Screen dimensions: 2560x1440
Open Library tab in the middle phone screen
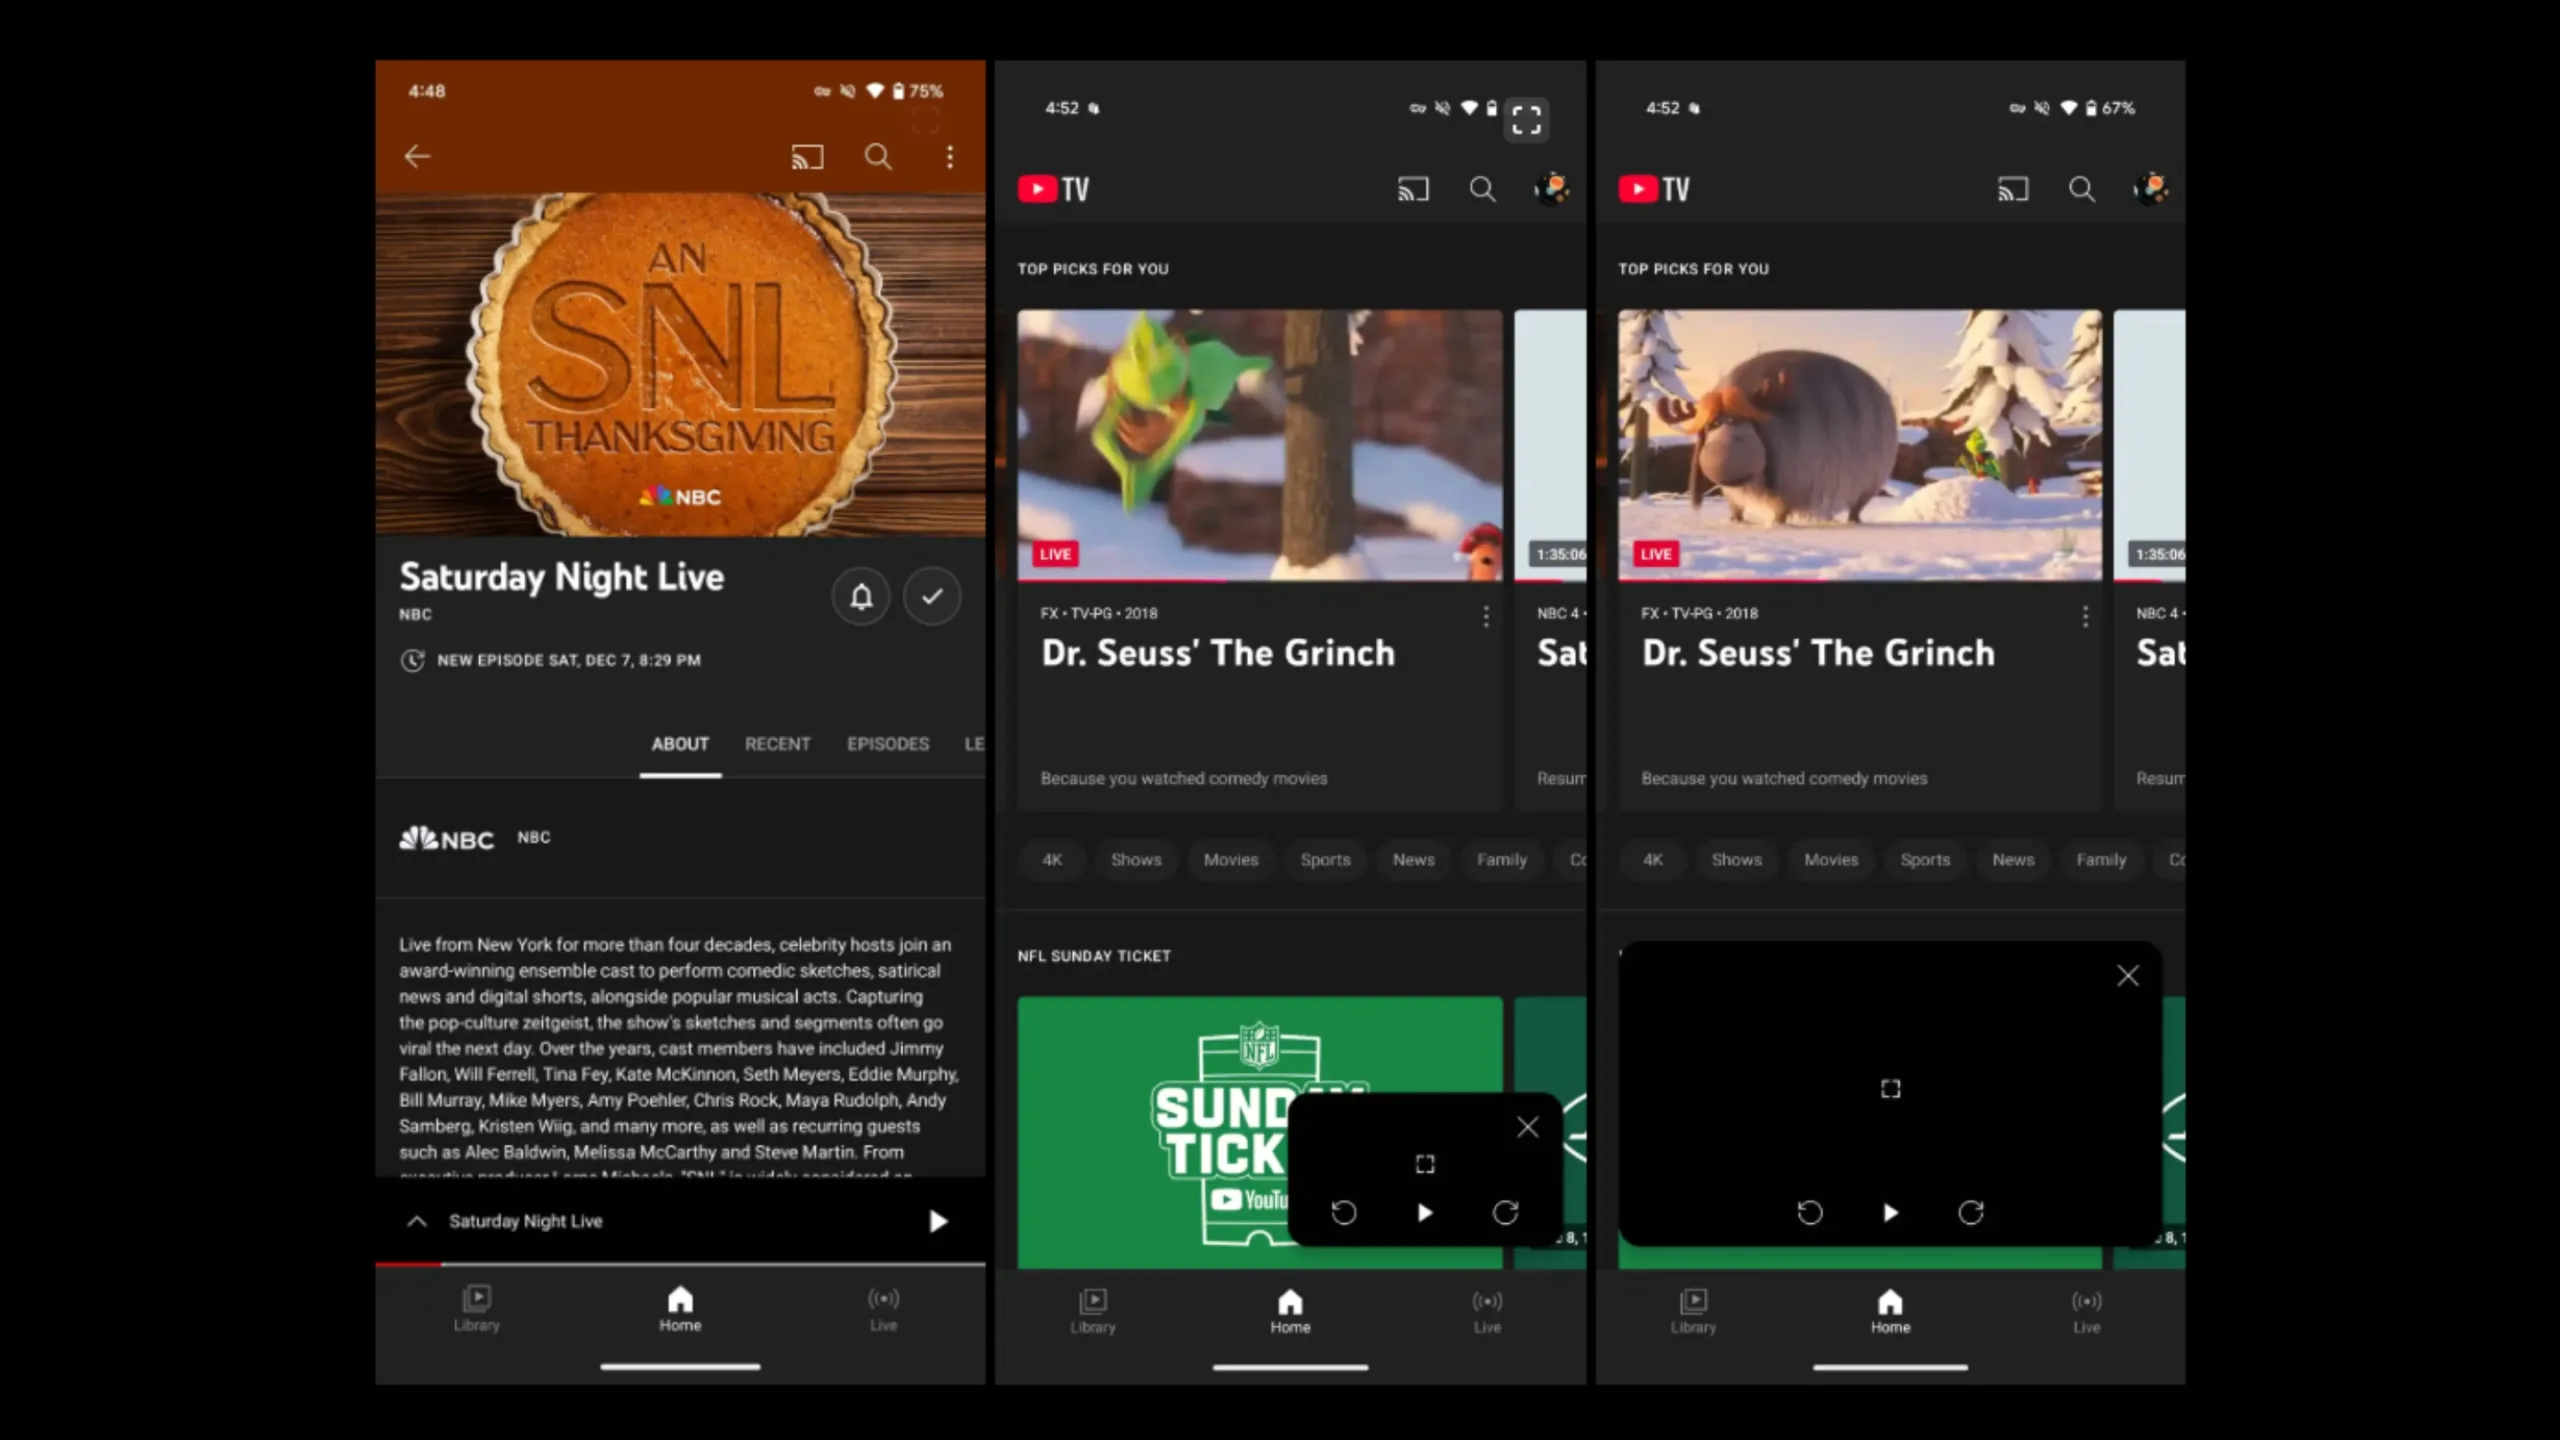click(x=1092, y=1311)
